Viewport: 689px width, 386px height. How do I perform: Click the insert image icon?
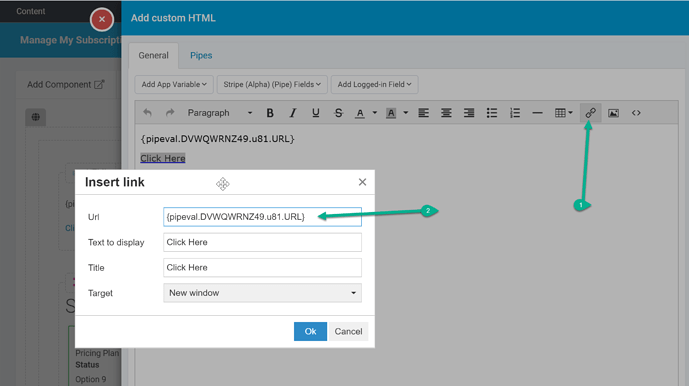click(613, 113)
